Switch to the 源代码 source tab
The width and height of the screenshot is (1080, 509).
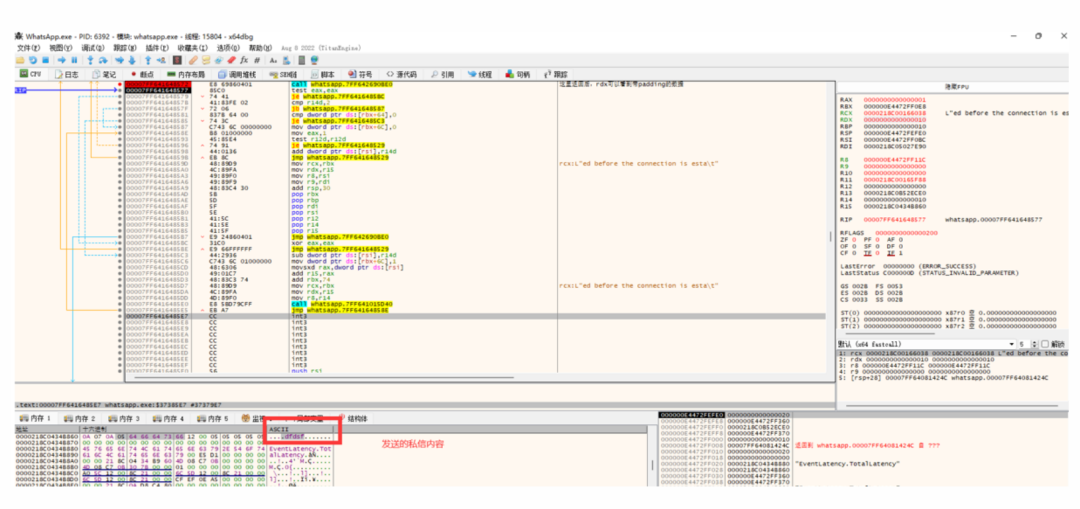402,74
